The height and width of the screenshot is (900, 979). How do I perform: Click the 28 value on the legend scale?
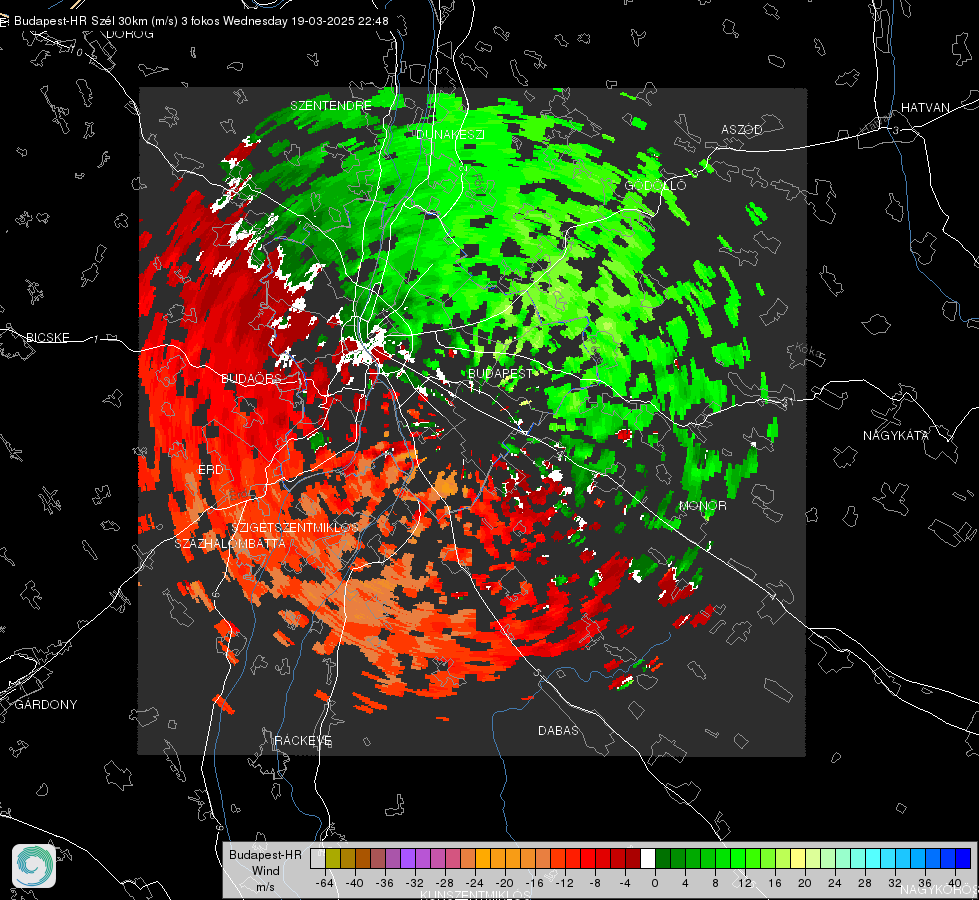pyautogui.click(x=865, y=883)
